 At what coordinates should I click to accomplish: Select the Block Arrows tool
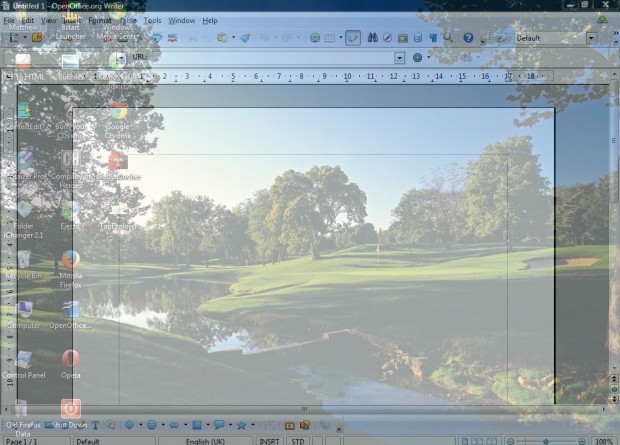coord(174,425)
